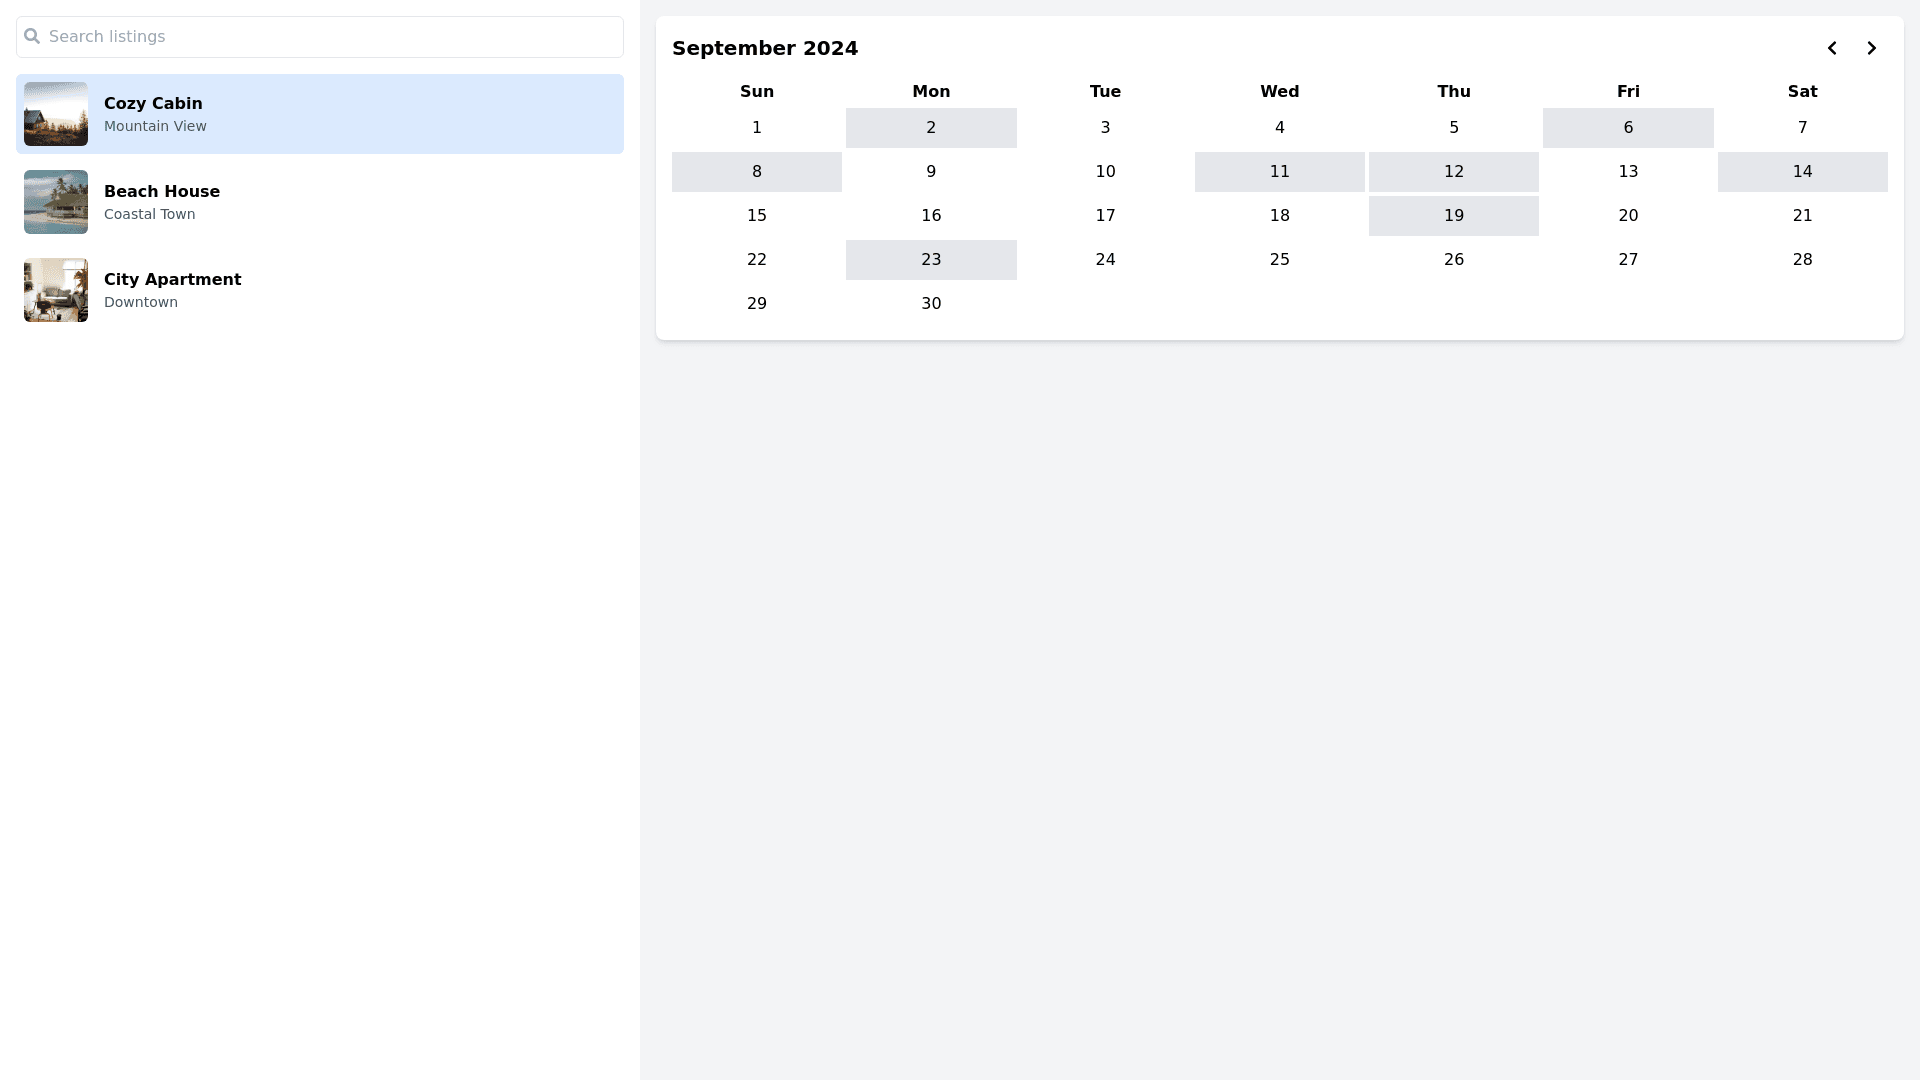1920x1080 pixels.
Task: Advance to the next month
Action: pos(1871,48)
